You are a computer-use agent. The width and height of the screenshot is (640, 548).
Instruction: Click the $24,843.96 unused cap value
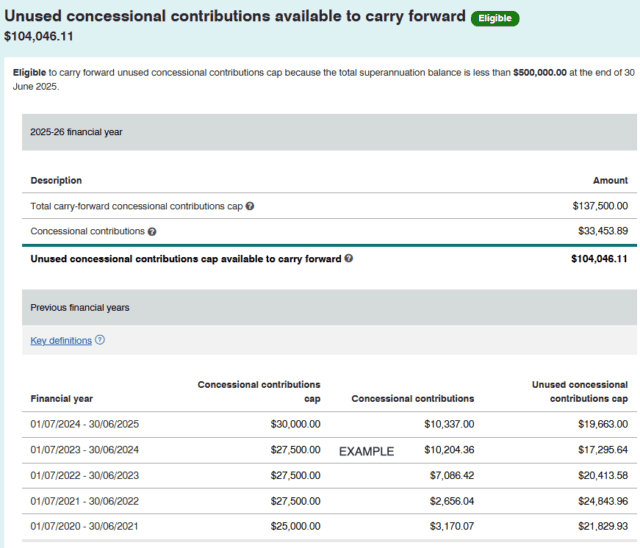(603, 501)
